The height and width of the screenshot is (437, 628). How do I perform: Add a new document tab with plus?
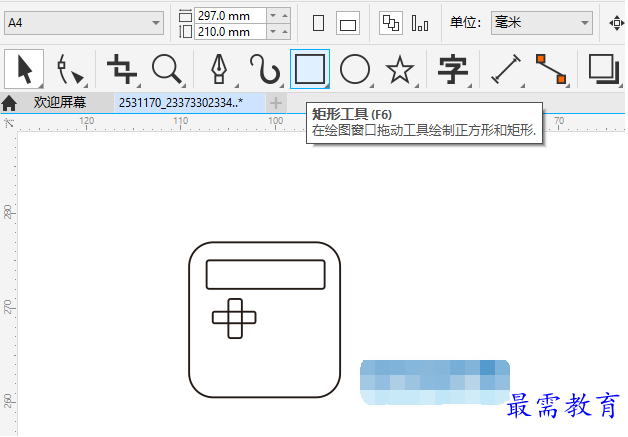pos(276,103)
